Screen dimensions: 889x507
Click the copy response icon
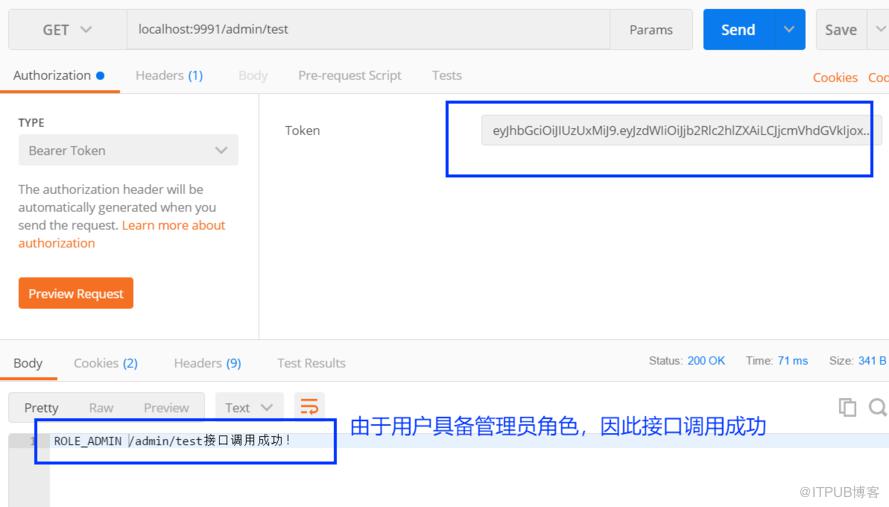click(x=847, y=407)
